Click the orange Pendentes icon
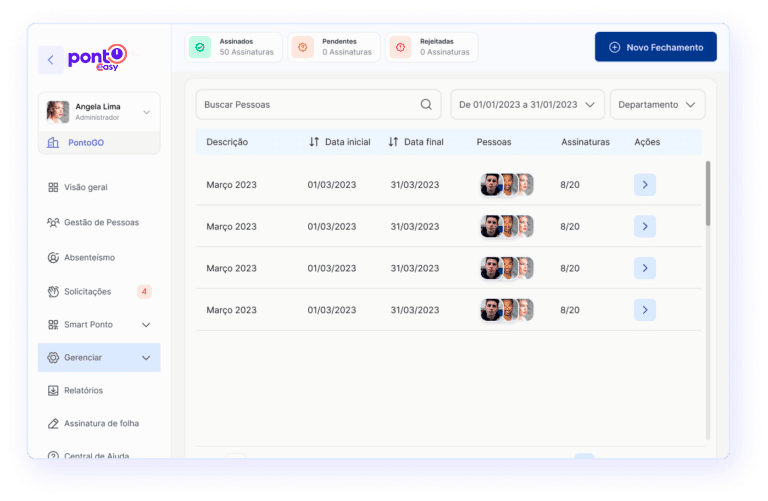Viewport: 768px width, 501px height. [x=303, y=47]
